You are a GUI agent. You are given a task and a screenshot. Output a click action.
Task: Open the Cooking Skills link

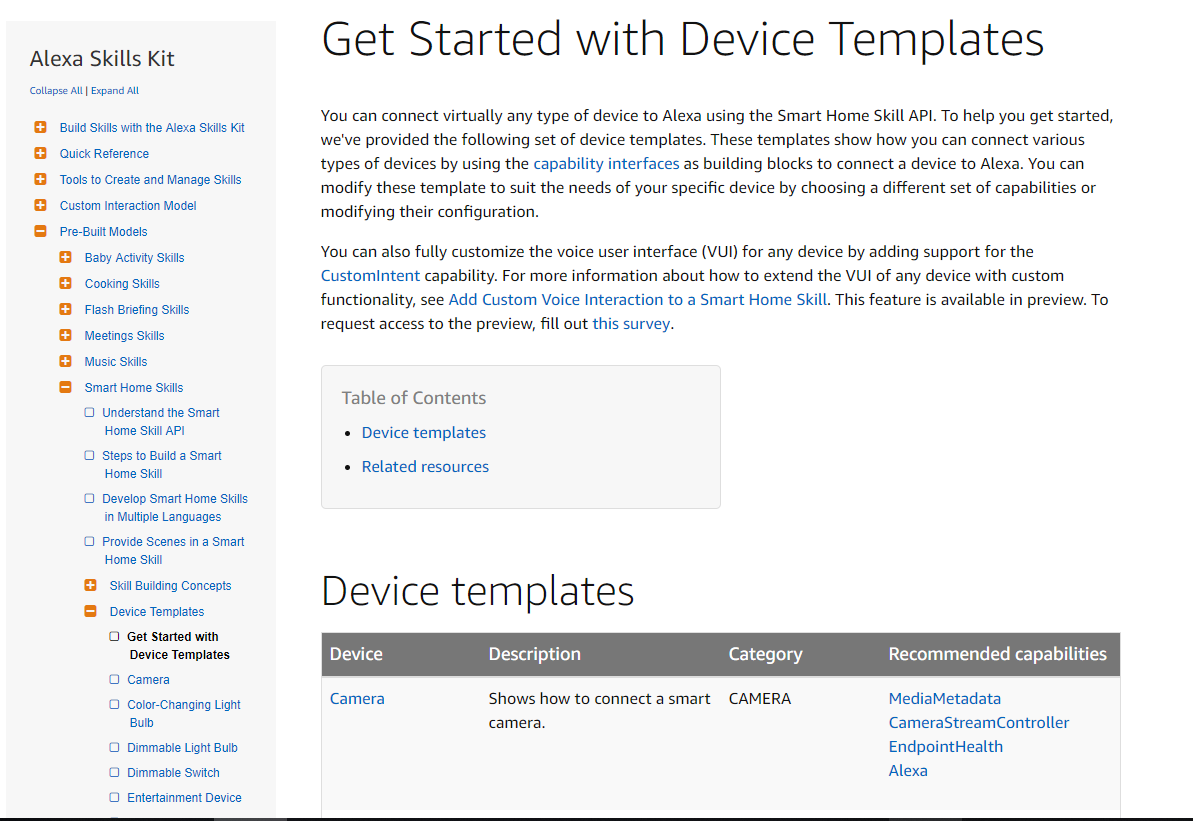click(122, 284)
